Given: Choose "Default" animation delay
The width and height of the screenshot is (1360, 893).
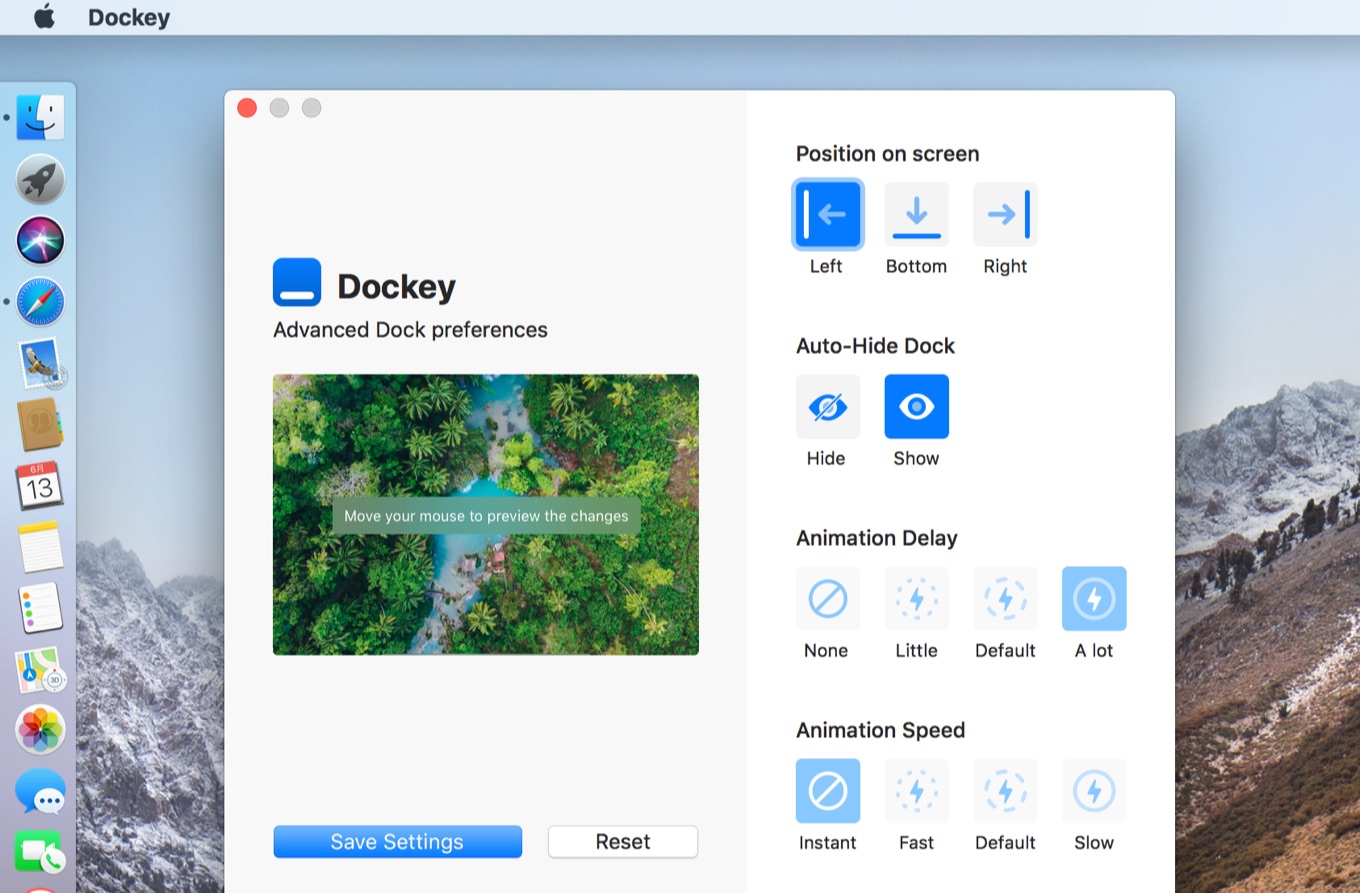Looking at the screenshot, I should coord(1004,598).
